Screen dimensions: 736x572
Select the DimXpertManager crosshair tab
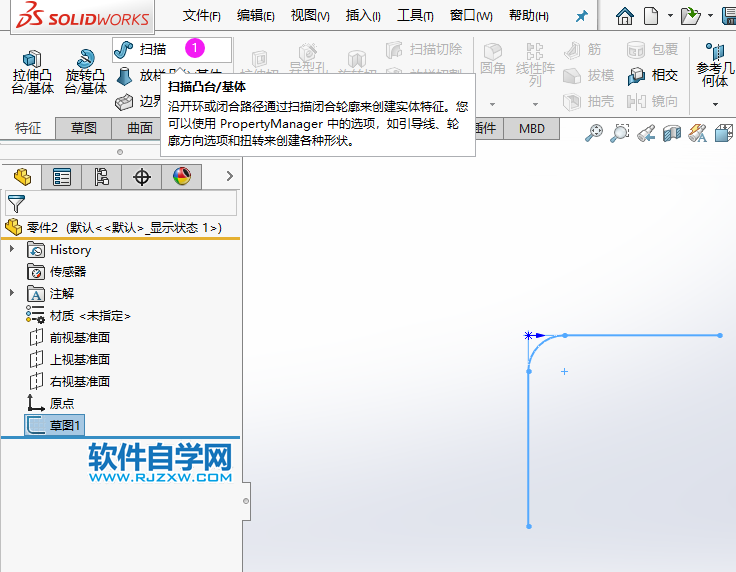[142, 177]
